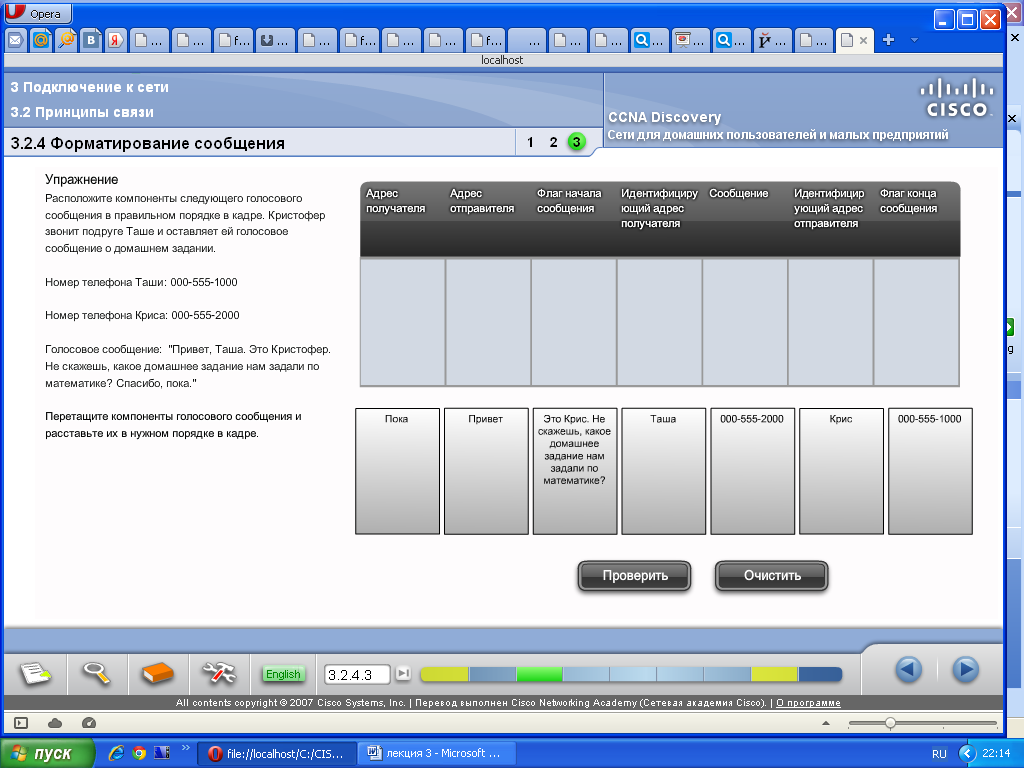Expand the zoom menu arrow in status bar
Screen dimensions: 1024x768
pos(825,723)
